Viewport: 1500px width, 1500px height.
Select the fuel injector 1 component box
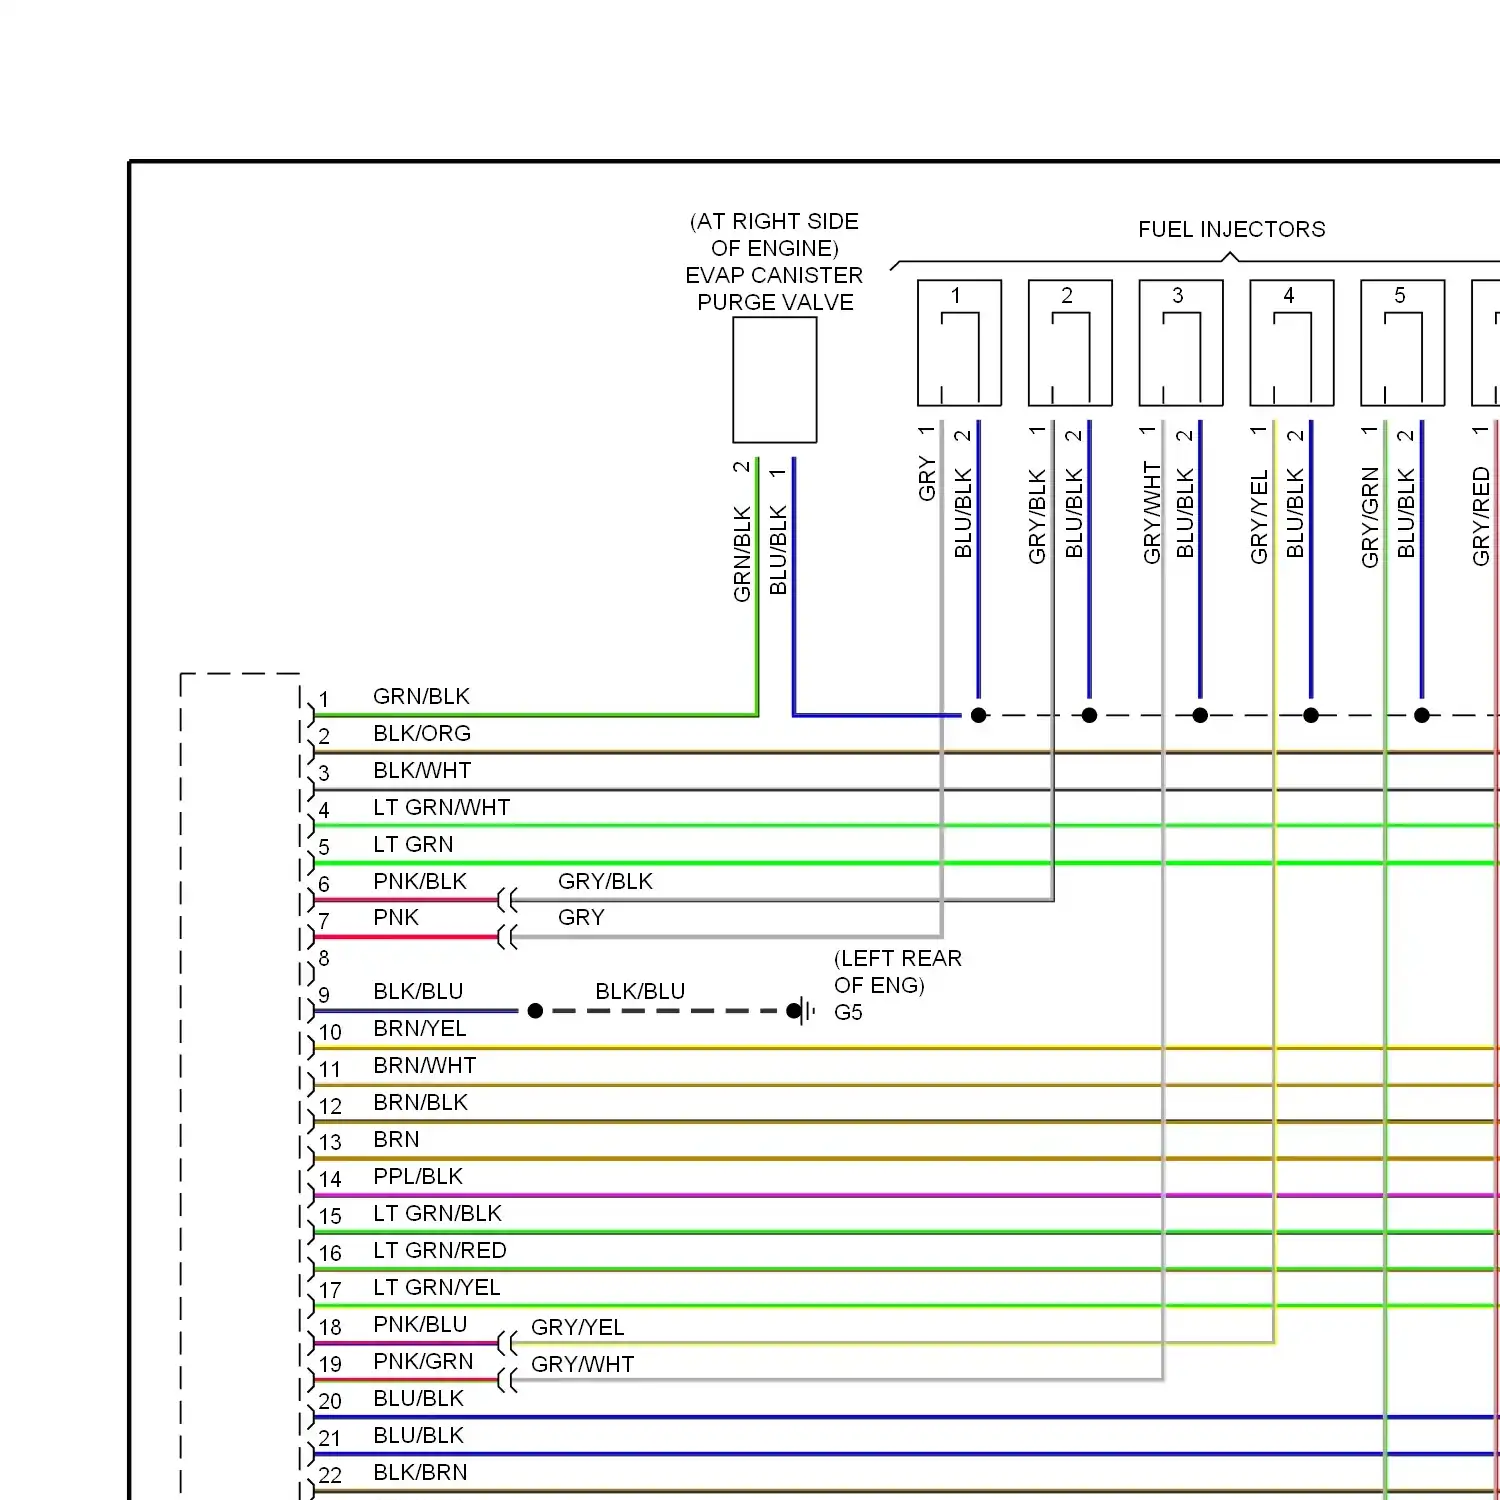tap(959, 343)
